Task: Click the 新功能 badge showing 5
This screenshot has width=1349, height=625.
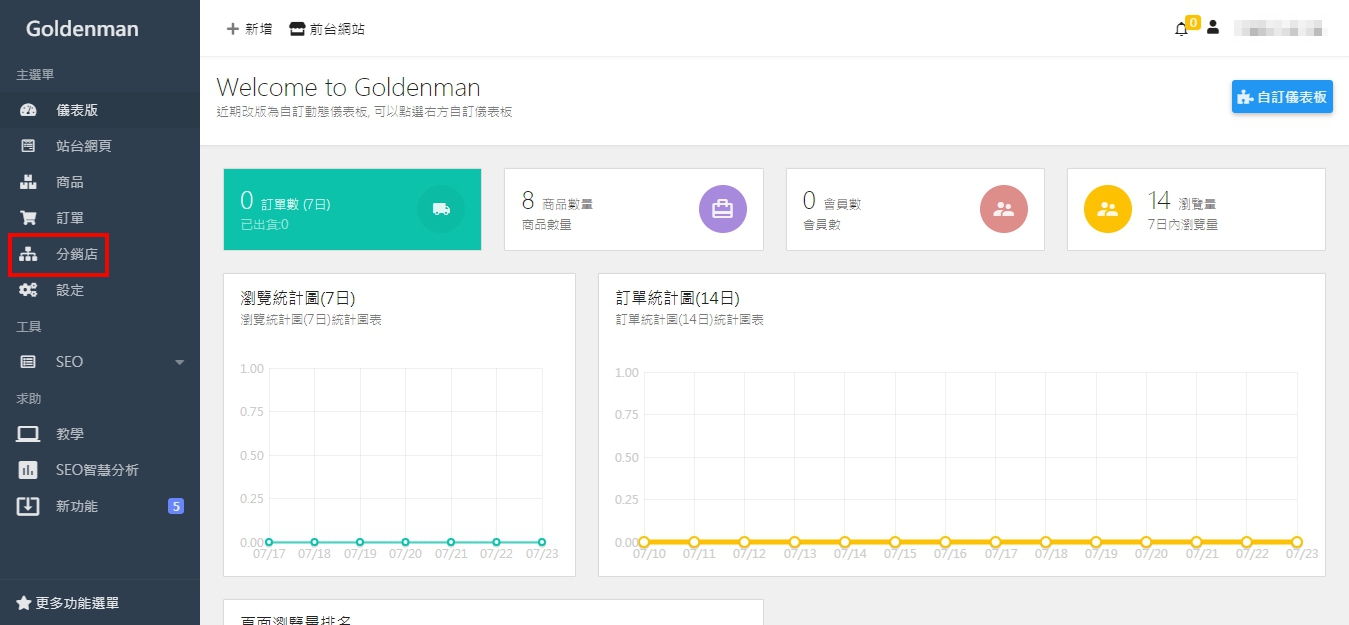Action: [176, 506]
